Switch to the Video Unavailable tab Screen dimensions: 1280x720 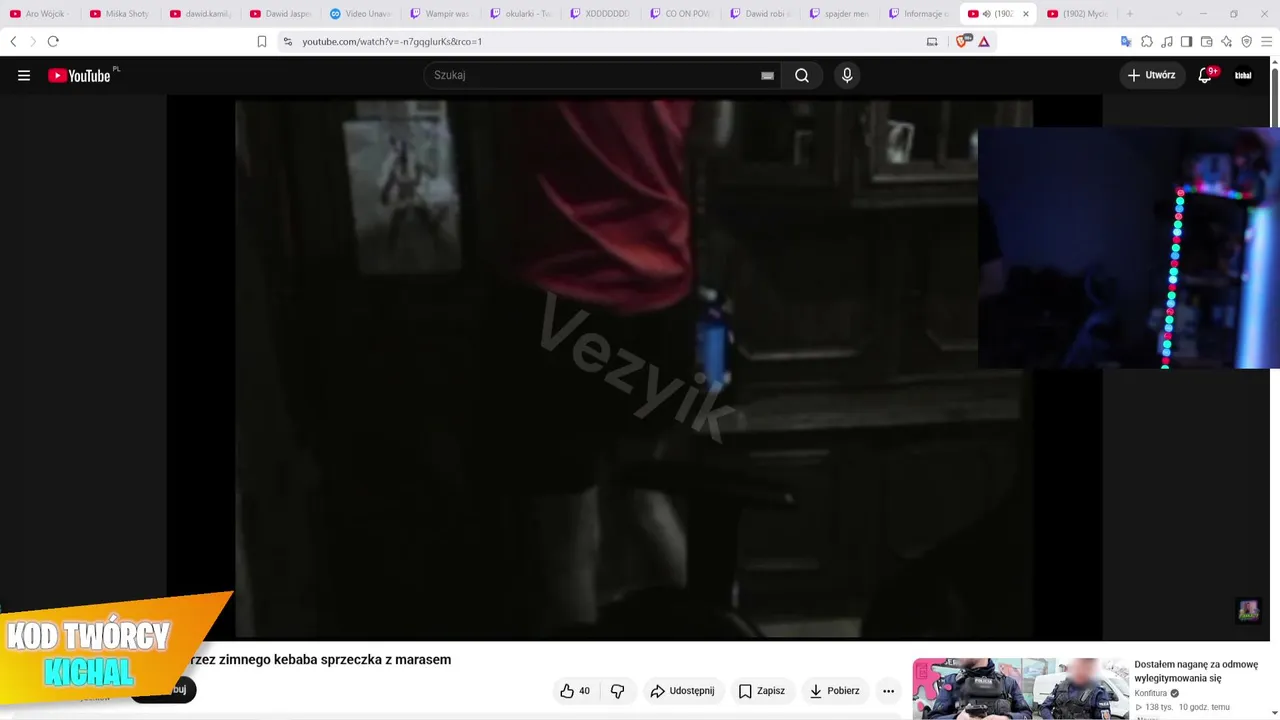[x=360, y=14]
